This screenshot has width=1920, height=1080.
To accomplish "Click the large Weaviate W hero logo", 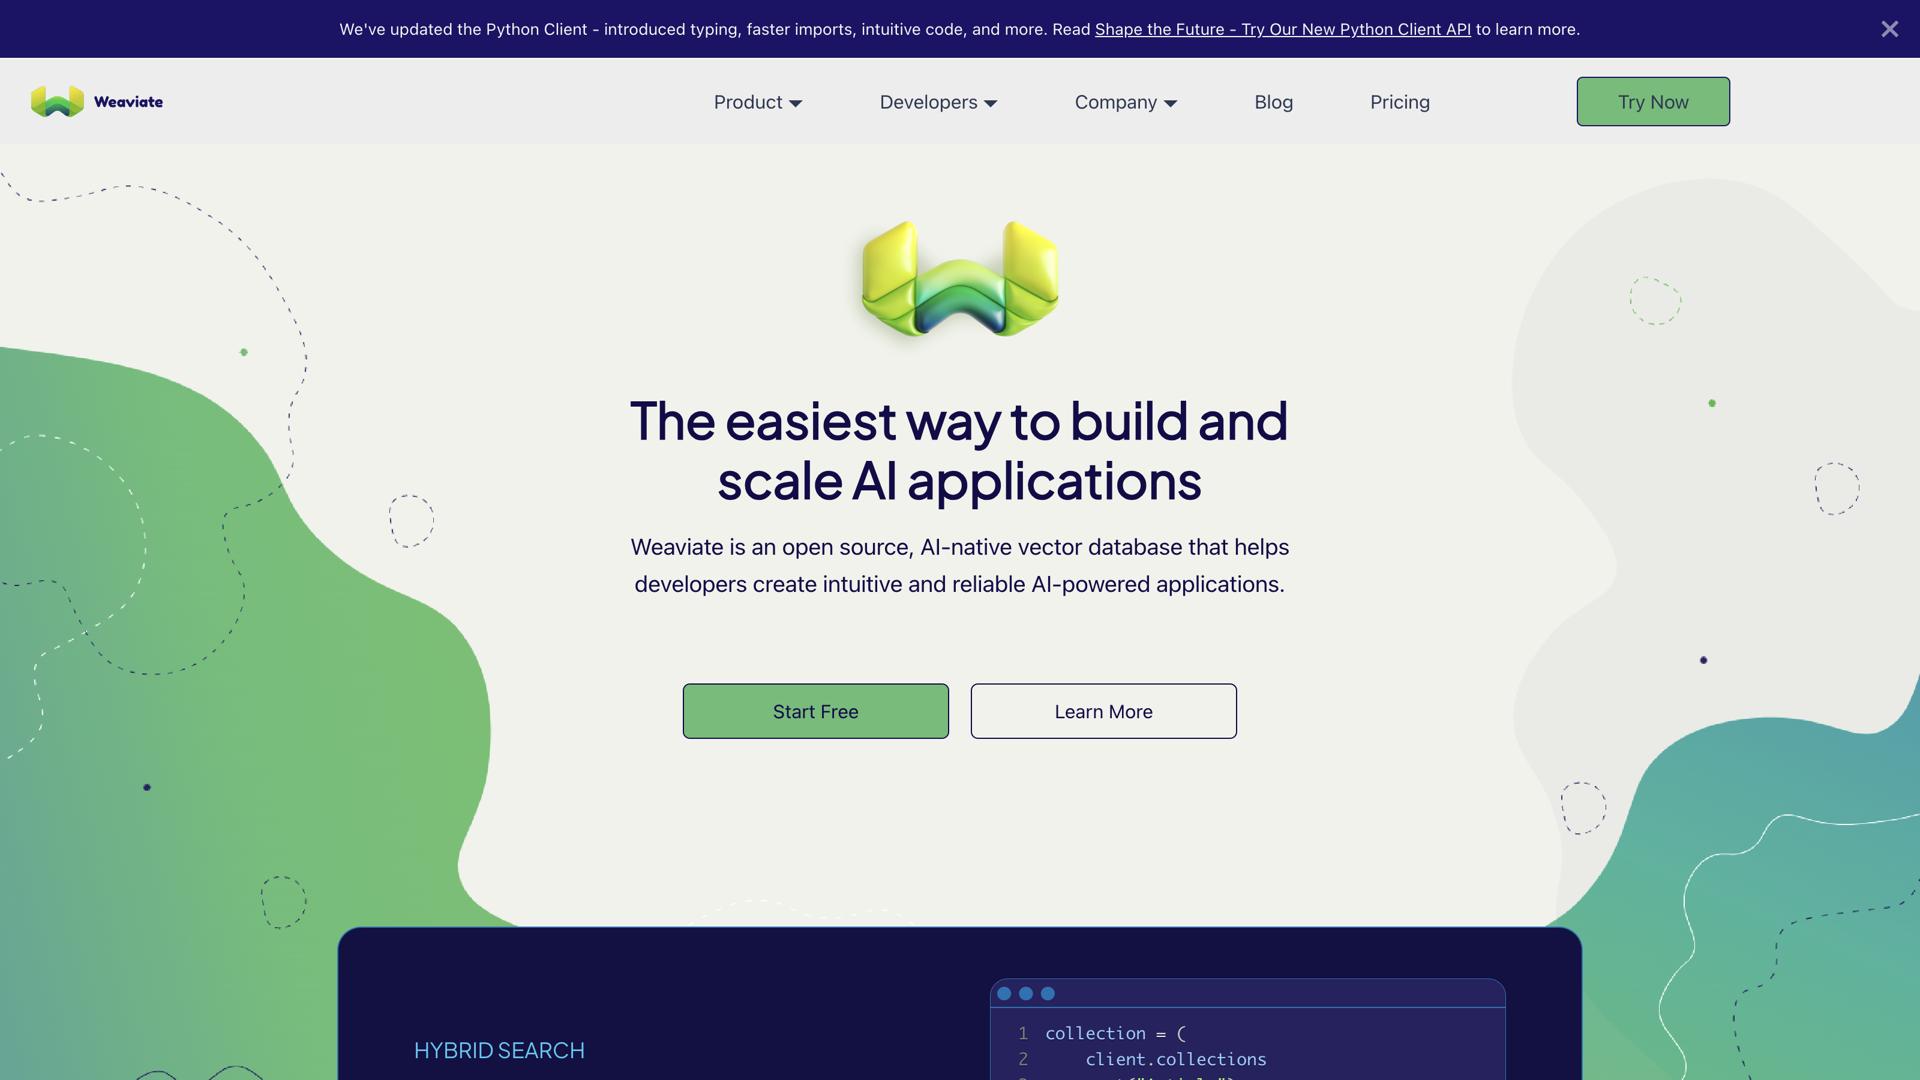I will click(x=959, y=279).
